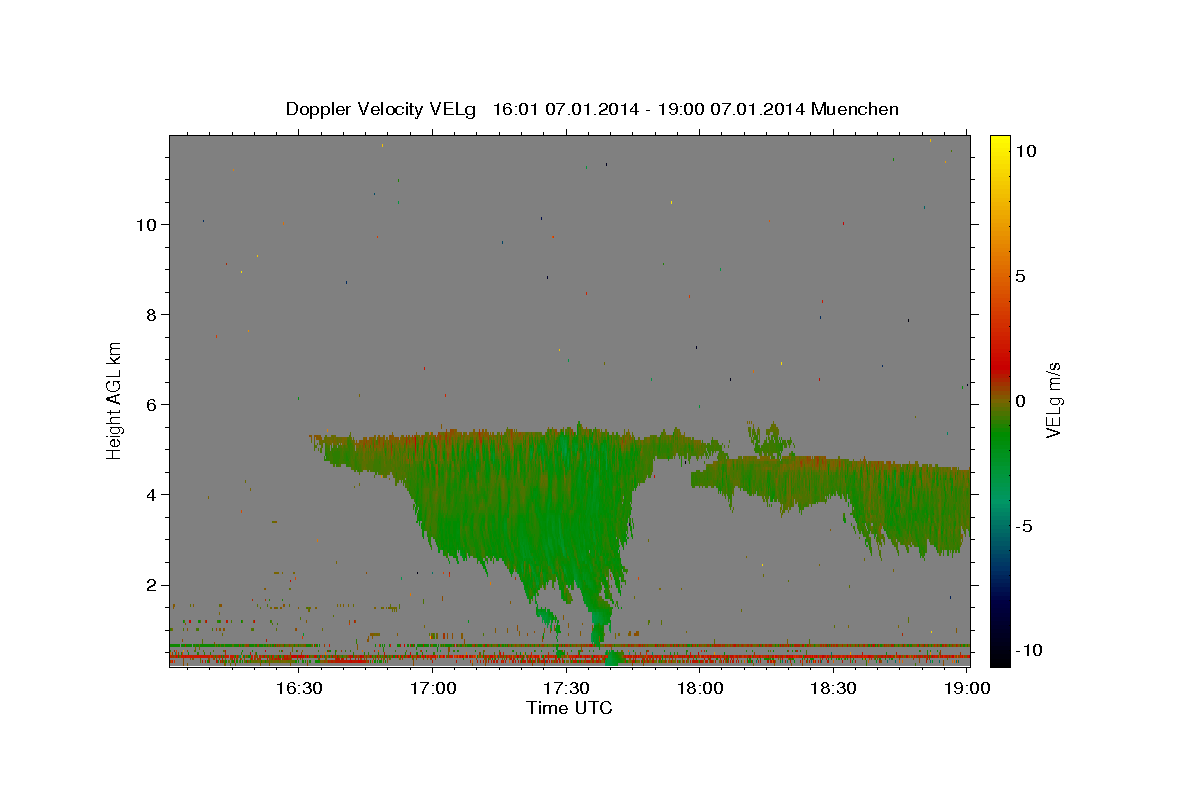Screen dimensions: 1200x800
Task: Click the plot title 'Doppler Velocity VELg'
Action: click(382, 109)
